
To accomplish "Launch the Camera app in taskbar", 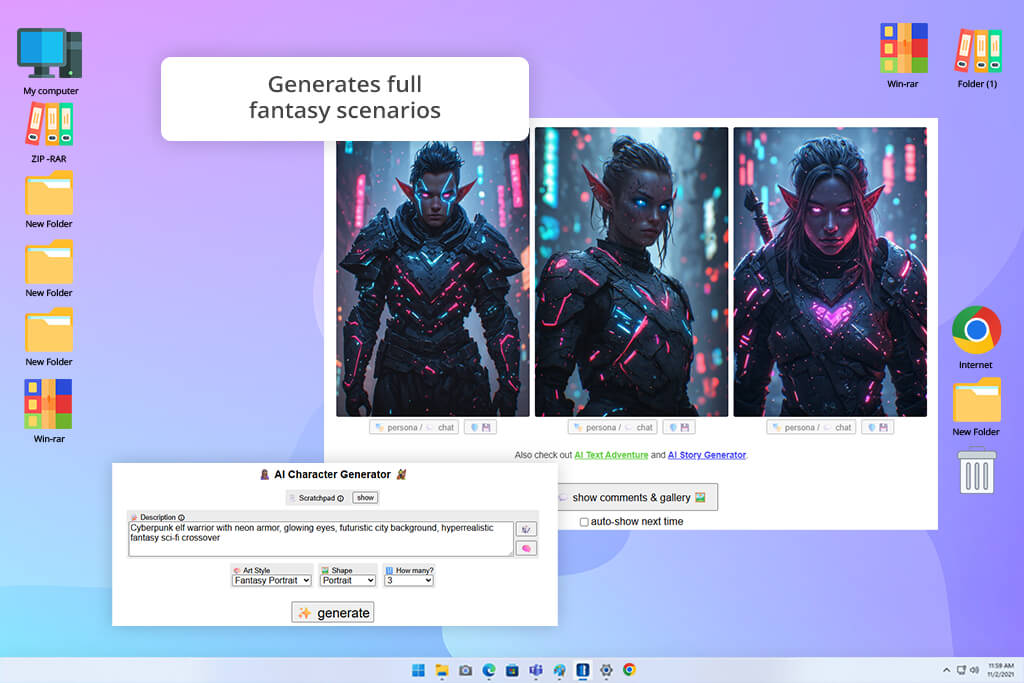I will (x=465, y=670).
